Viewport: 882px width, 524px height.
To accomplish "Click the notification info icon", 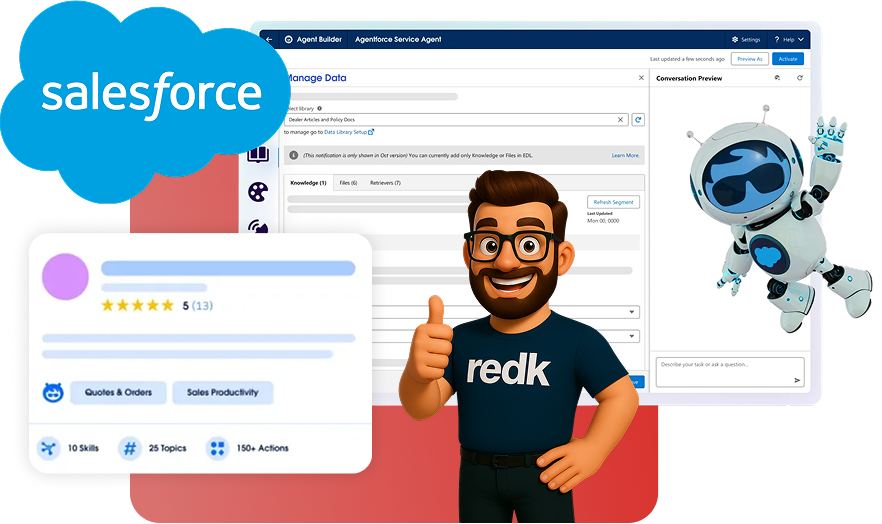I will (294, 155).
